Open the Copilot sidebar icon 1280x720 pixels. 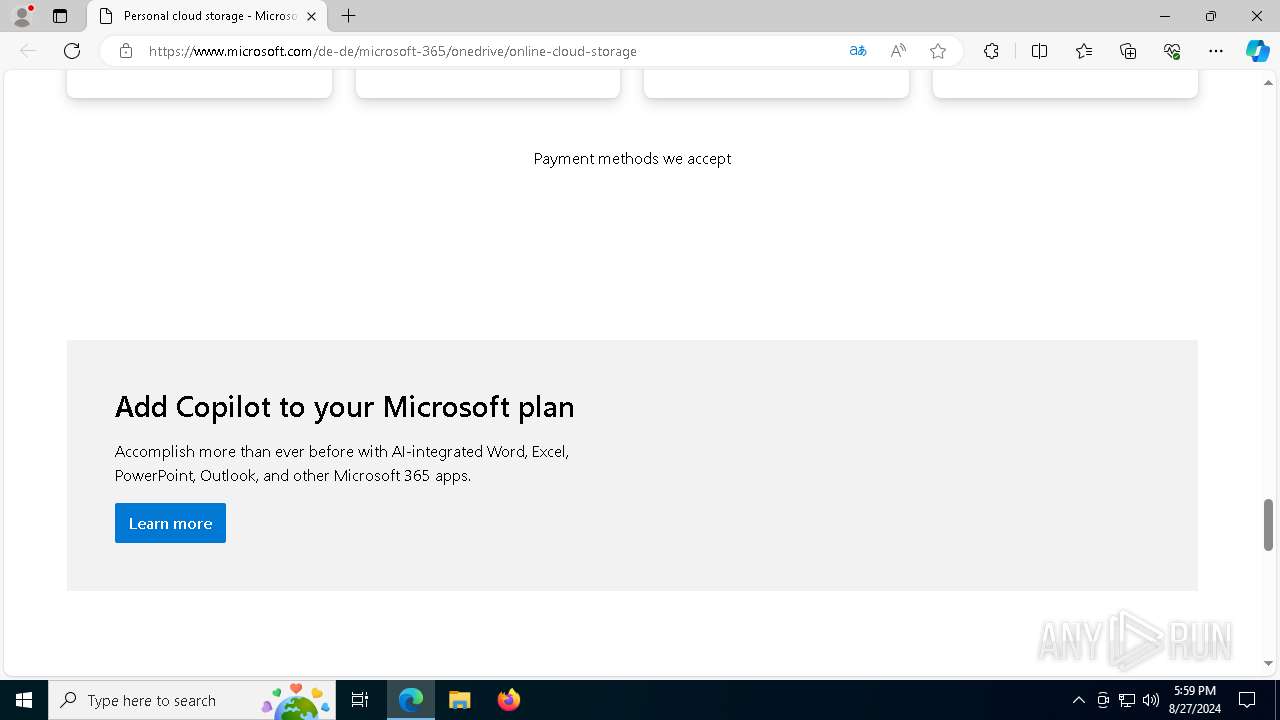1257,51
